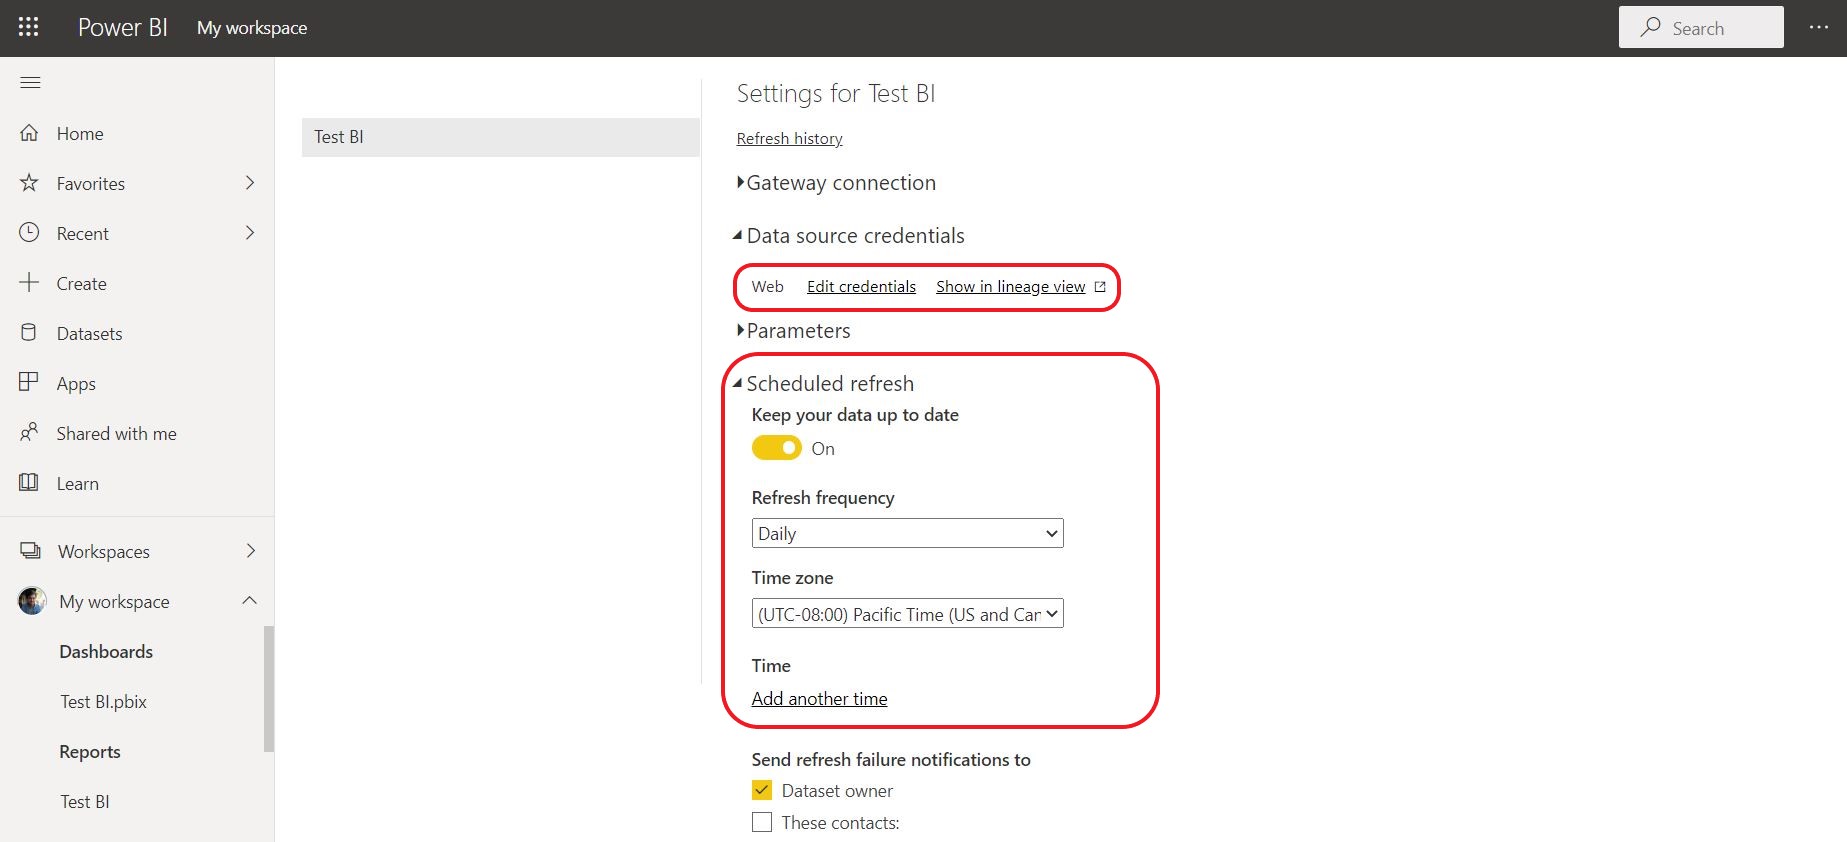Click the Recent clock icon
Viewport: 1847px width, 842px height.
30,233
